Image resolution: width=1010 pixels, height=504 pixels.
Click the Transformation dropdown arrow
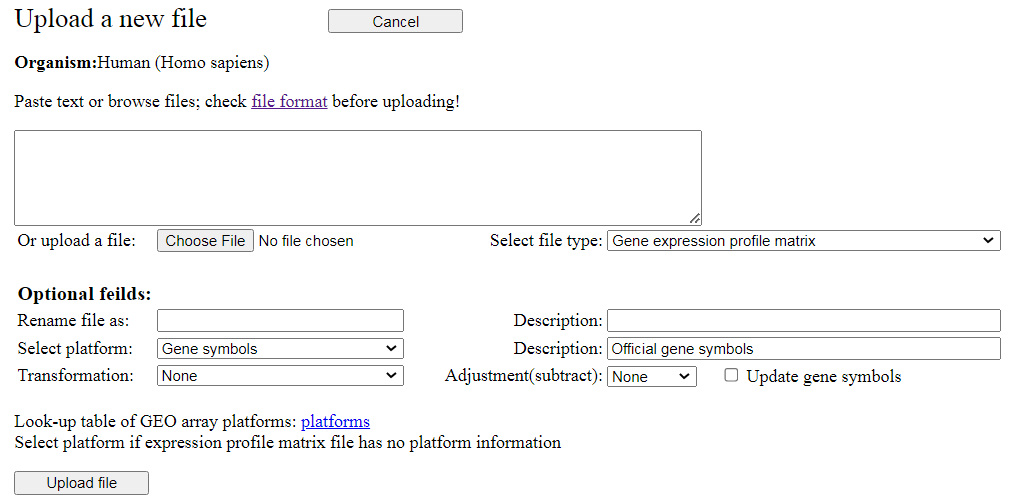391,376
